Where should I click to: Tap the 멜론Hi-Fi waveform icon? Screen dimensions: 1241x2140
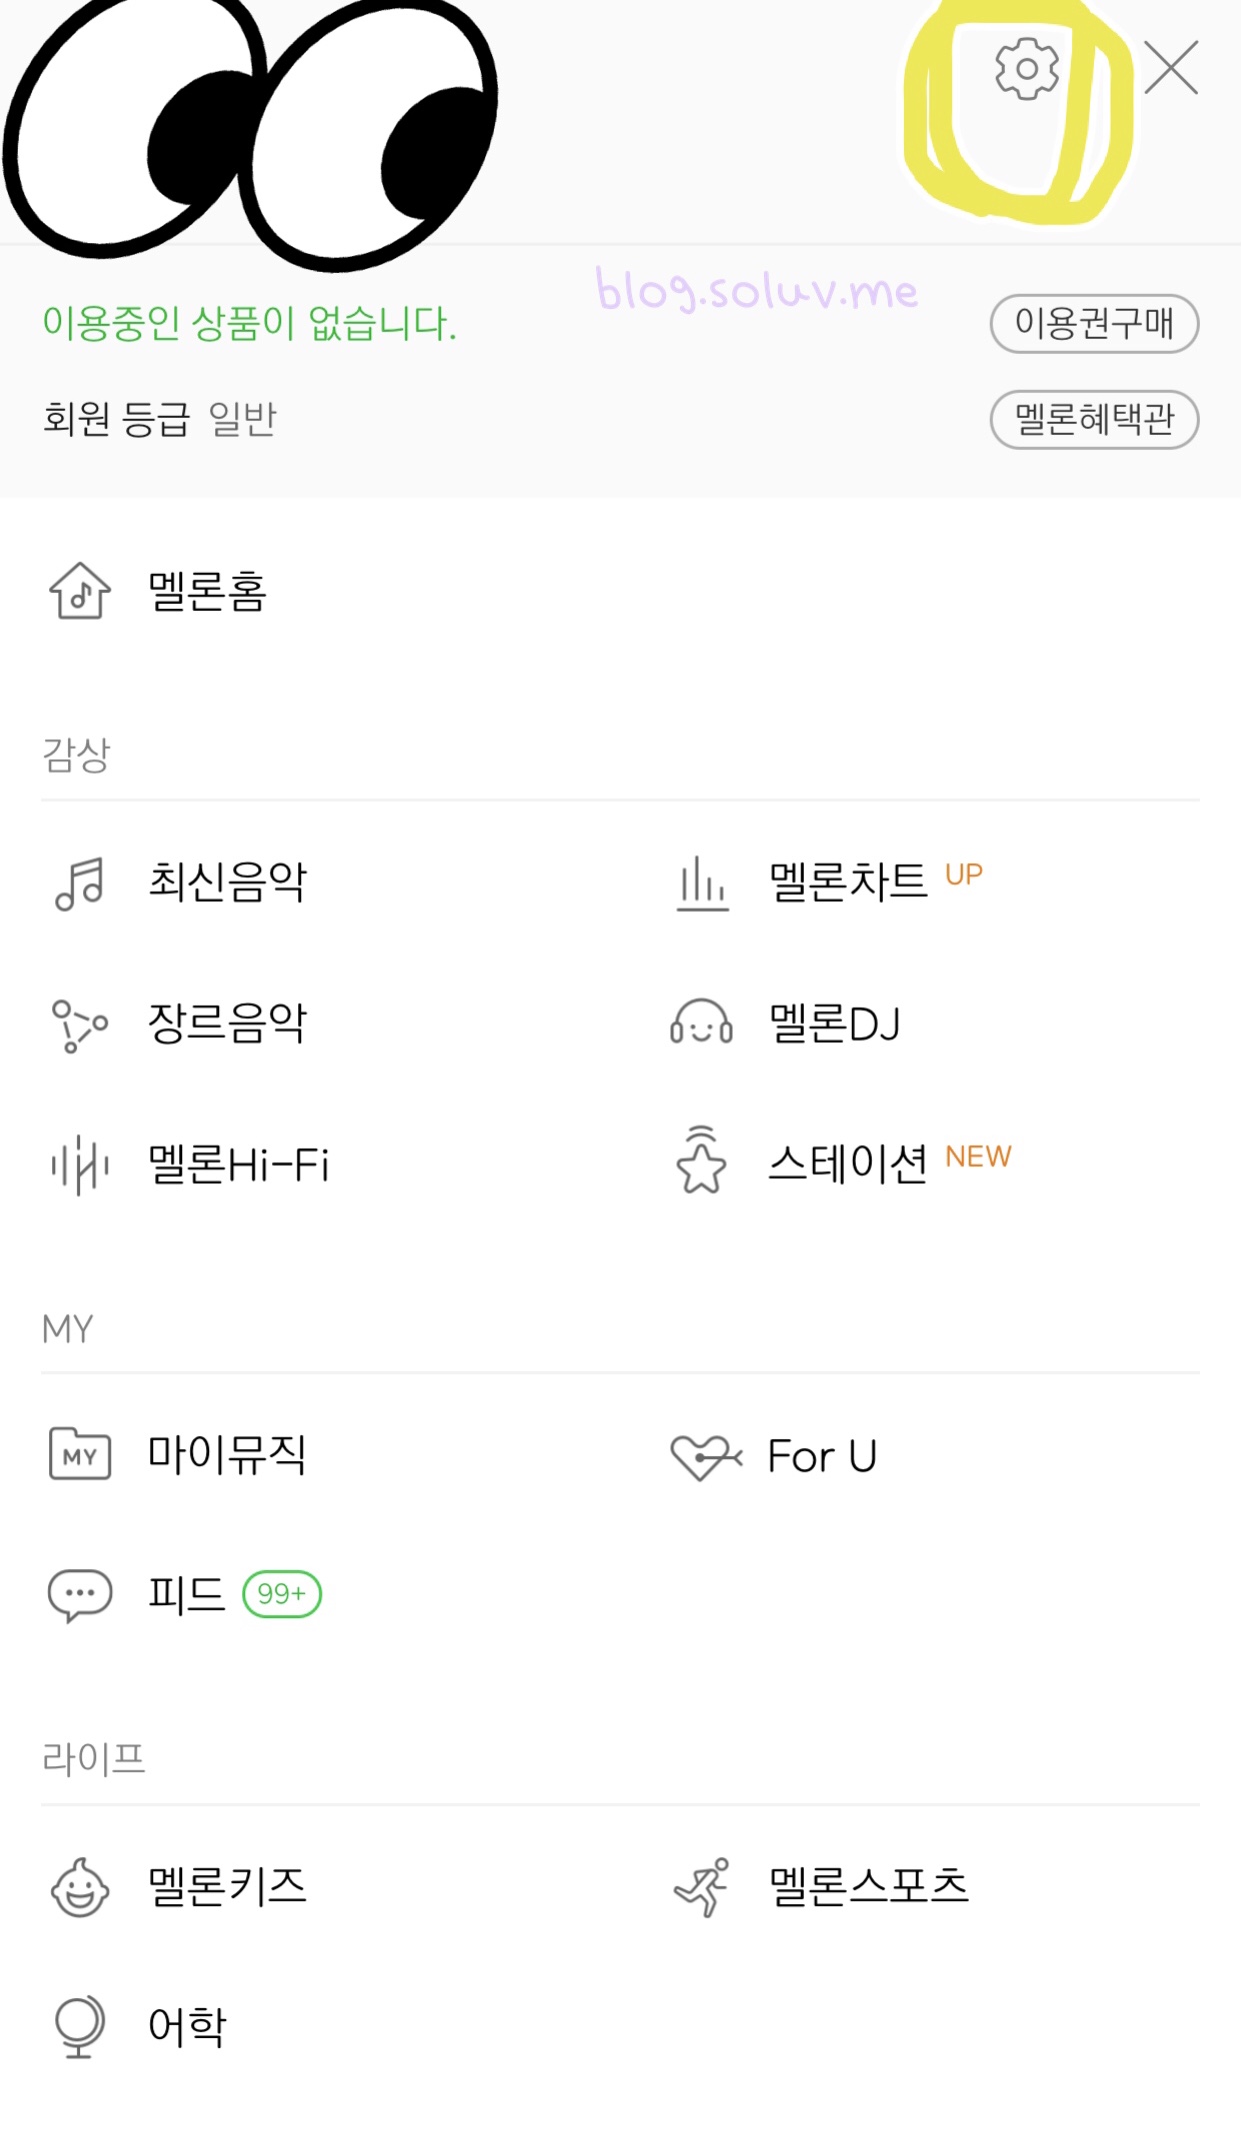(80, 1165)
